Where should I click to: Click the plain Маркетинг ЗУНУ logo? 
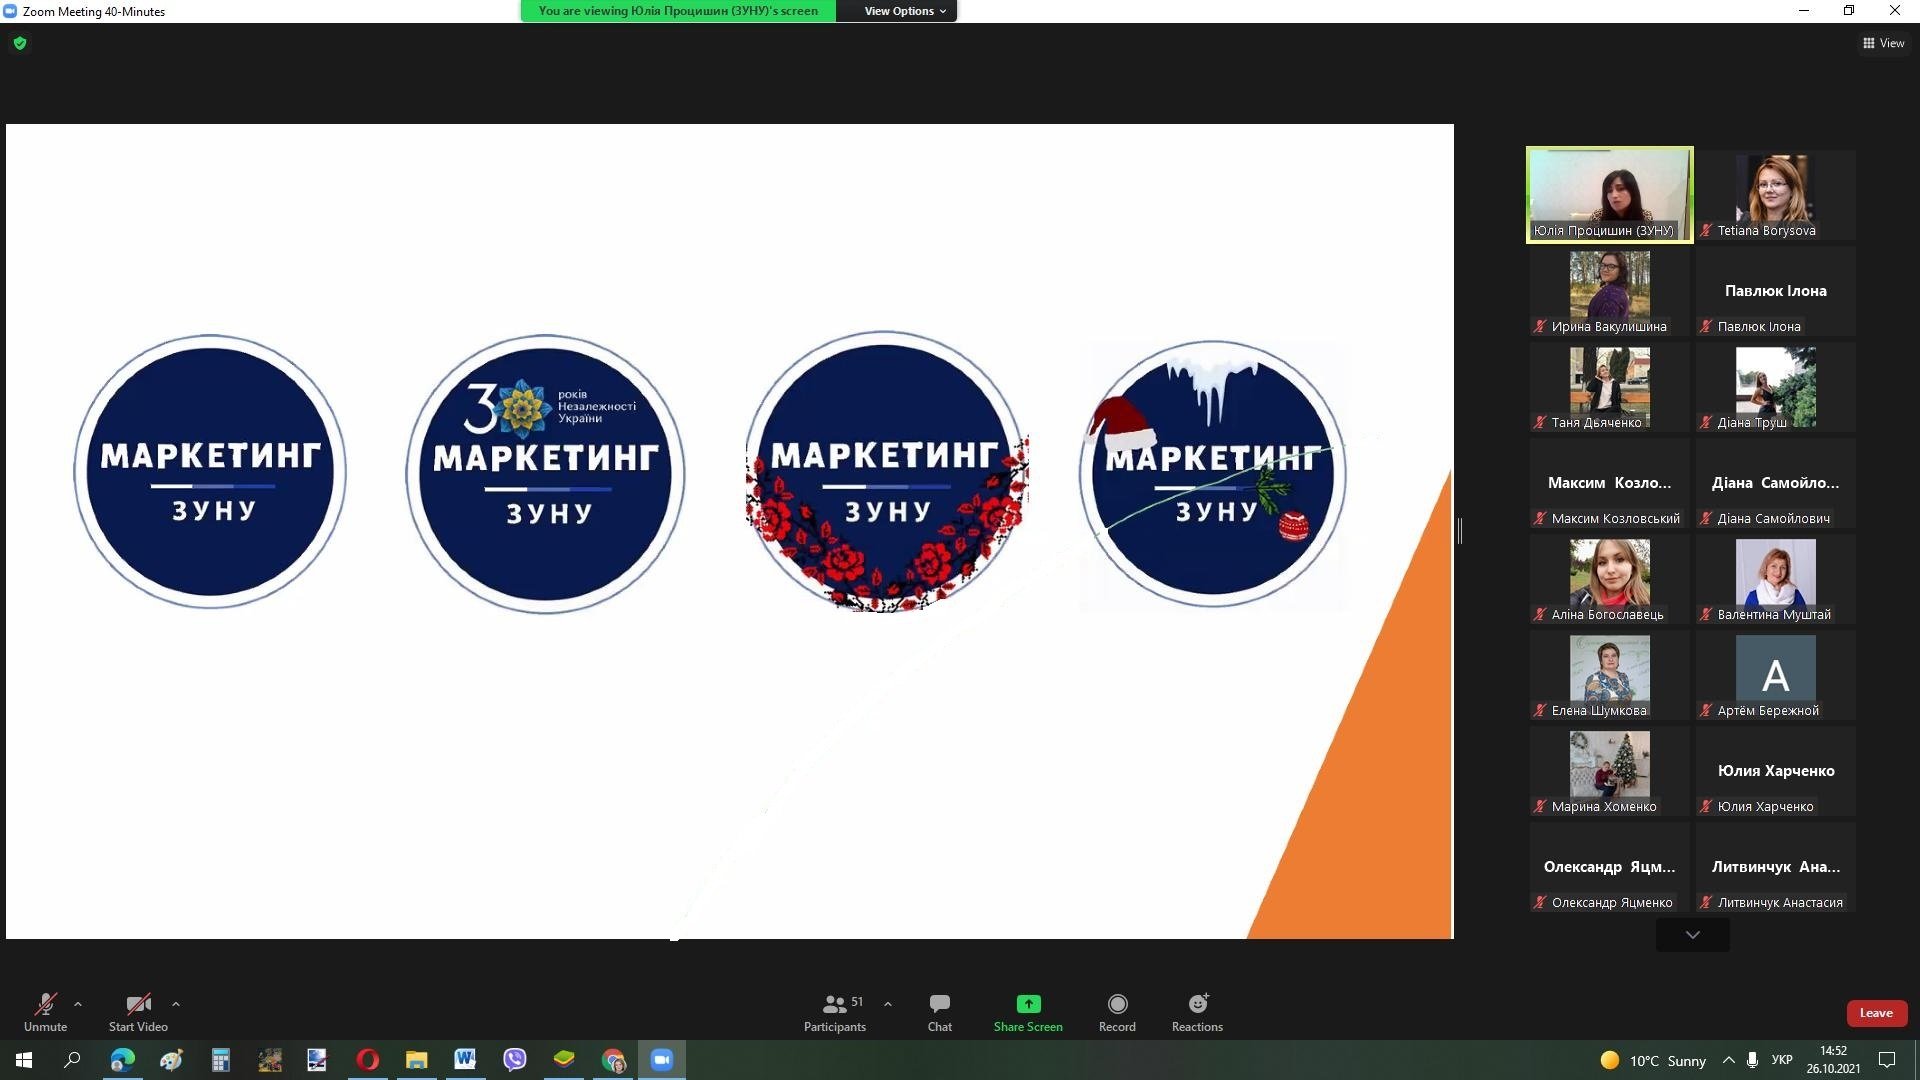(x=210, y=471)
